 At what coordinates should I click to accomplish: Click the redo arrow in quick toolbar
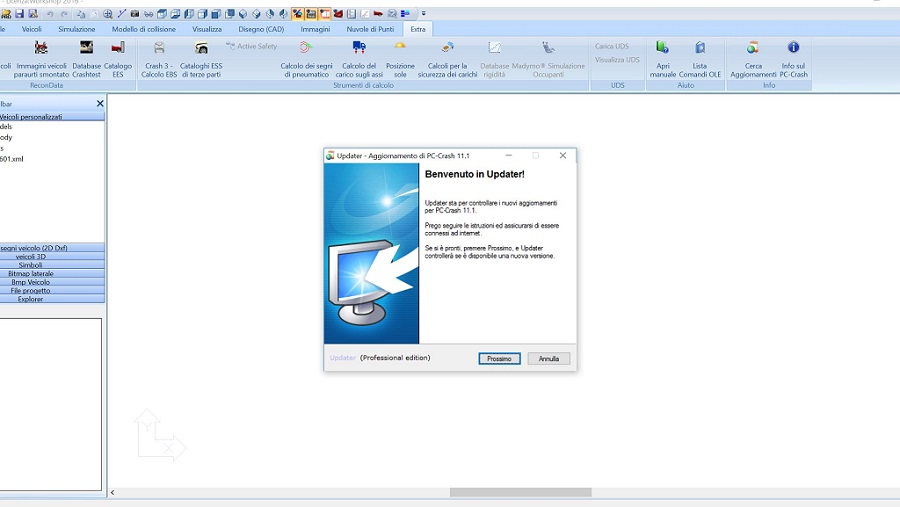(64, 13)
